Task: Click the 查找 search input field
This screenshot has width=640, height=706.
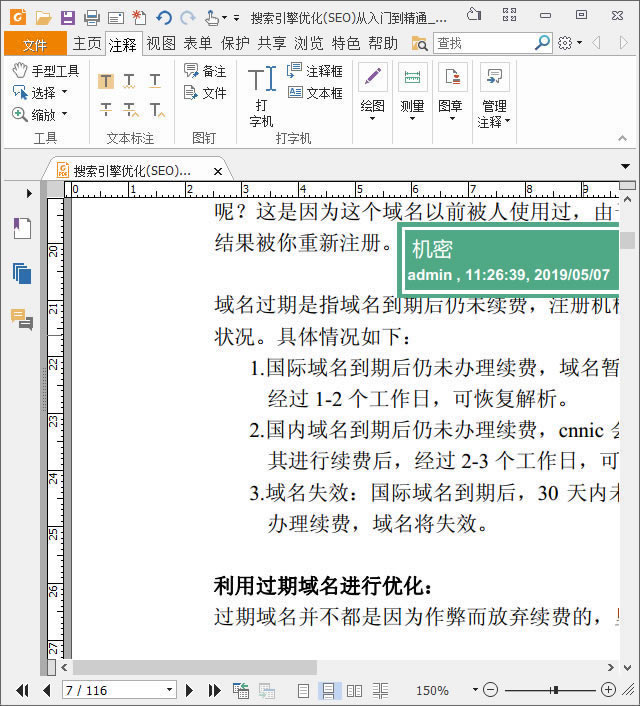Action: click(483, 43)
